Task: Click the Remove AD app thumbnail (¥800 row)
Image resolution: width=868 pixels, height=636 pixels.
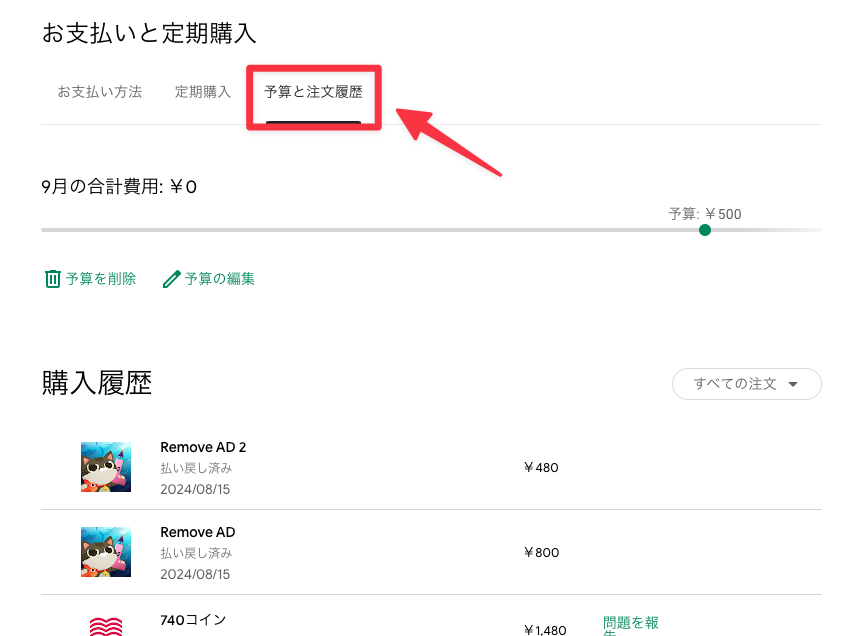Action: 106,552
